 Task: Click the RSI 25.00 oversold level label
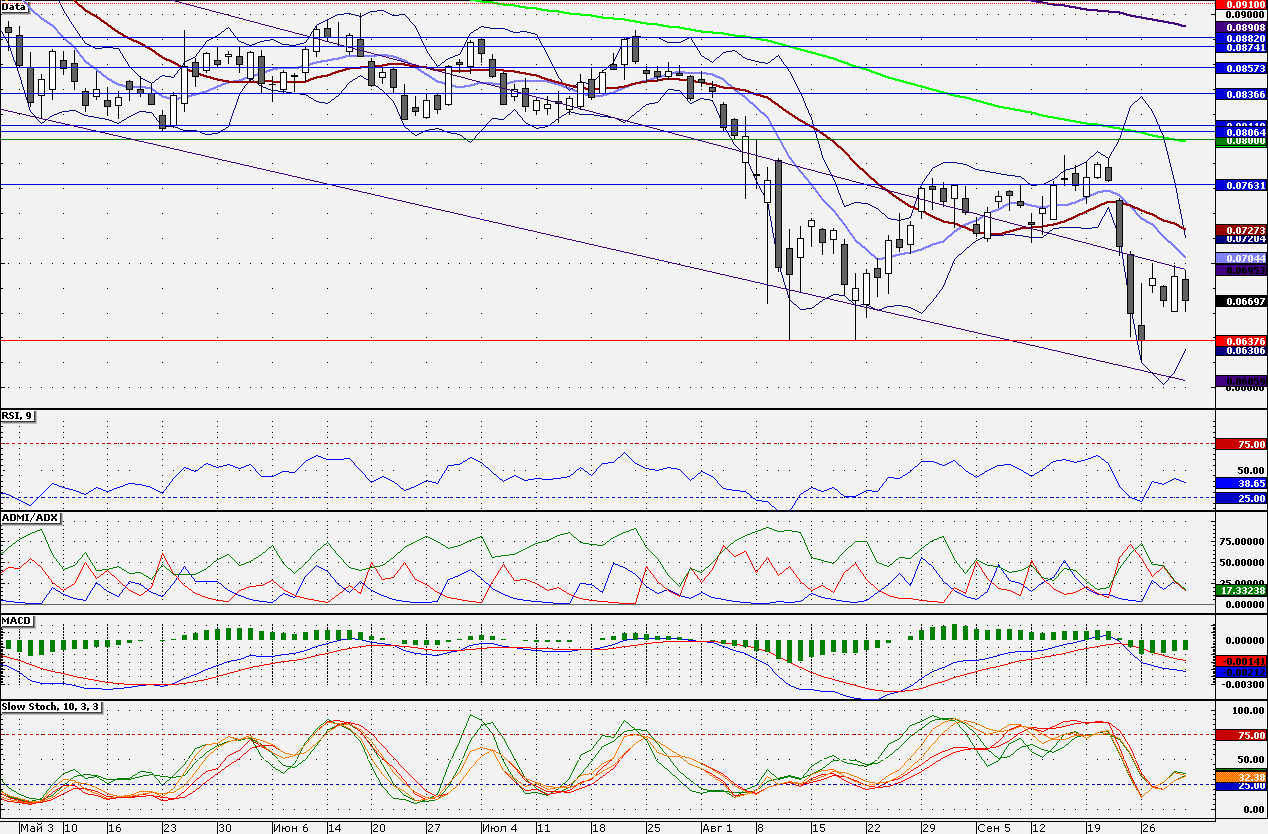[x=1241, y=498]
